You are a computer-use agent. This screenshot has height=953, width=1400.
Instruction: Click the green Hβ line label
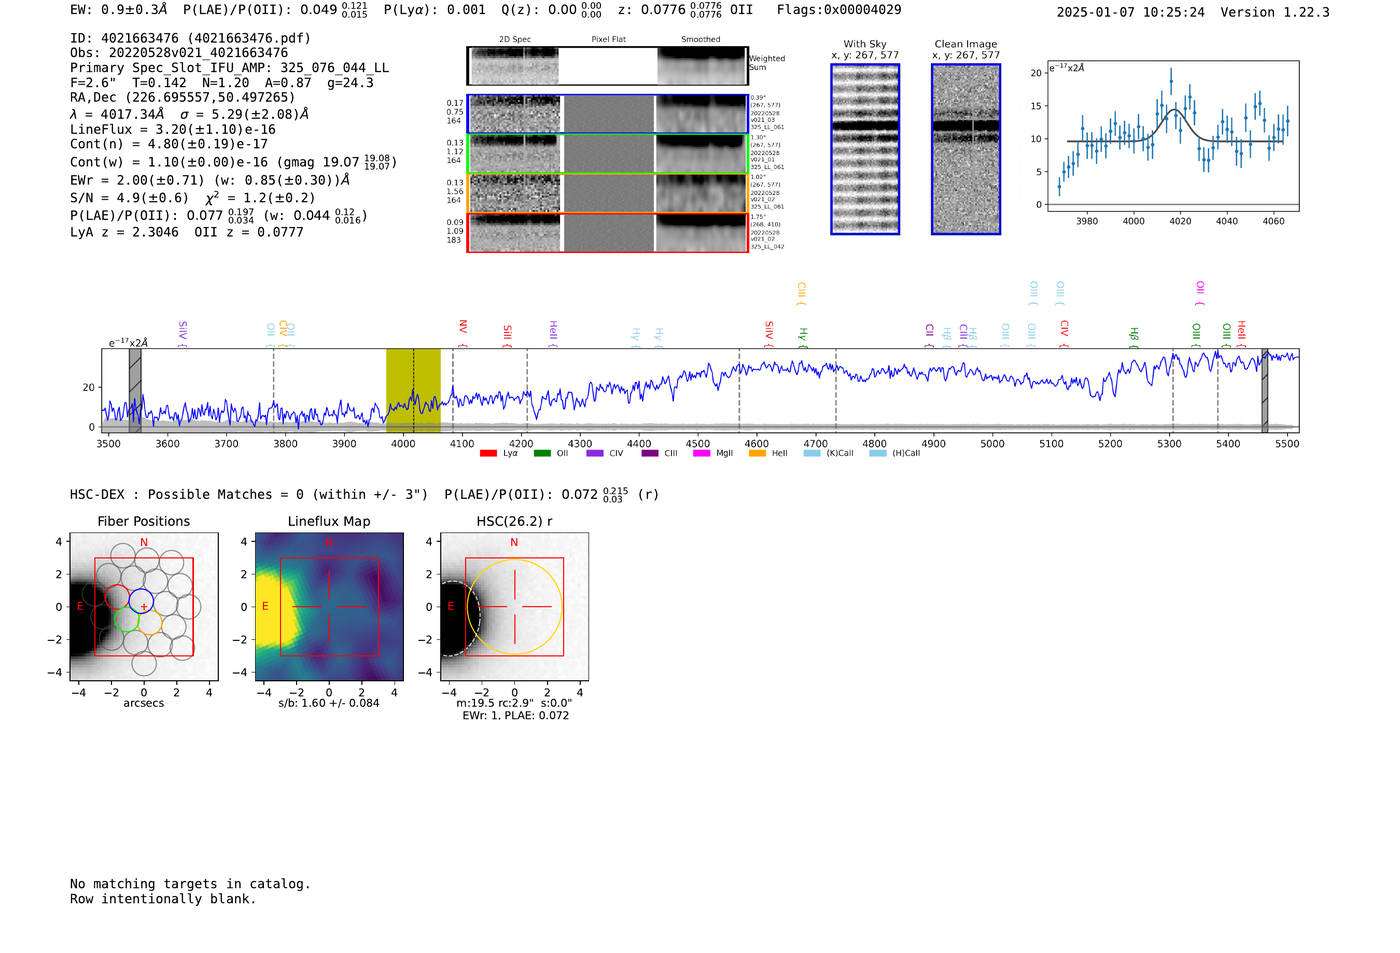click(1134, 336)
